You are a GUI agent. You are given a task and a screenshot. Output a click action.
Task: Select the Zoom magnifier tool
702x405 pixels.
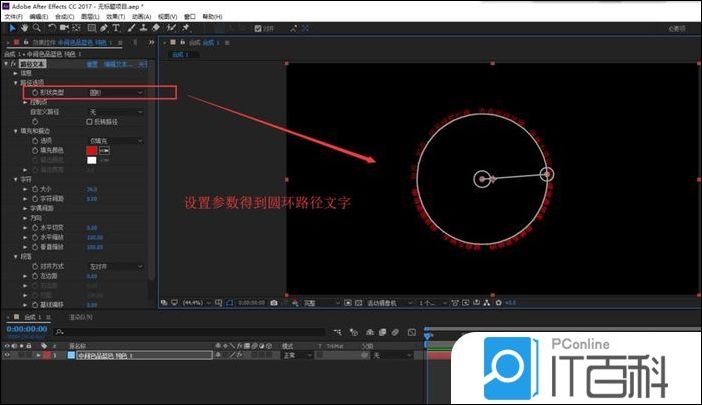point(37,28)
